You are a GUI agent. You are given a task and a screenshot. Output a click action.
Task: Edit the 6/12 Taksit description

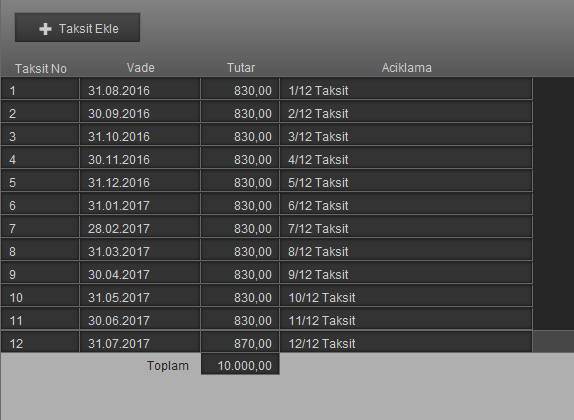pyautogui.click(x=406, y=204)
